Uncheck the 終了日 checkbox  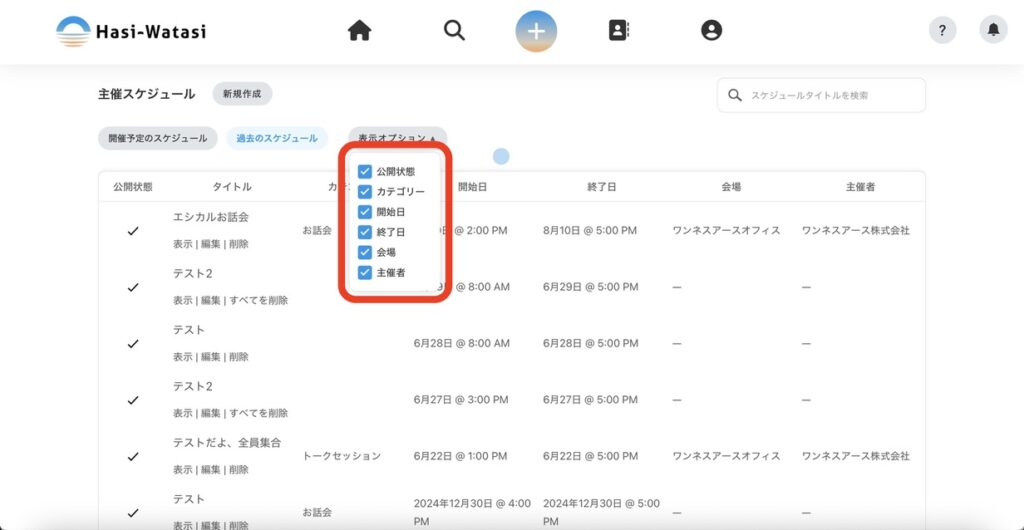[365, 232]
